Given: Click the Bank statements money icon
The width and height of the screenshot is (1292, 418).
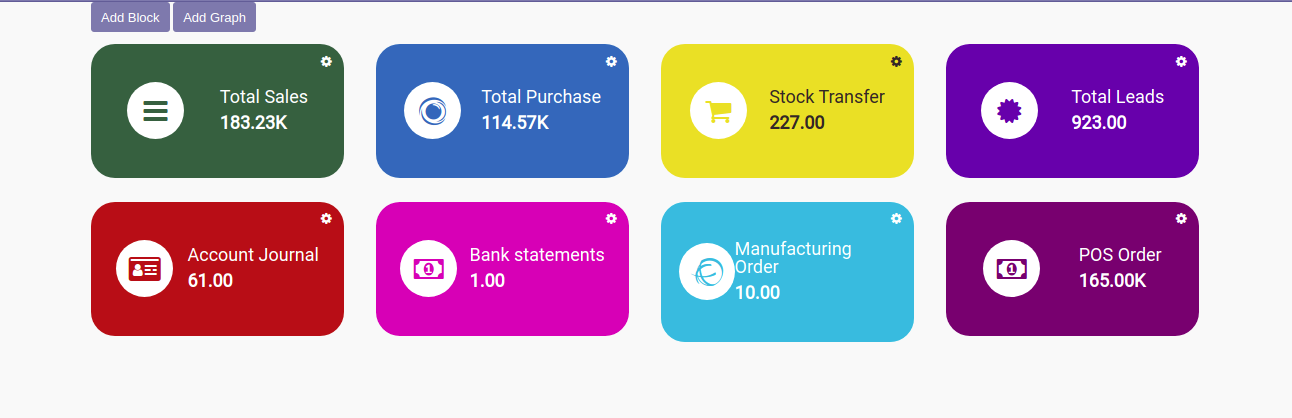Looking at the screenshot, I should click(428, 269).
